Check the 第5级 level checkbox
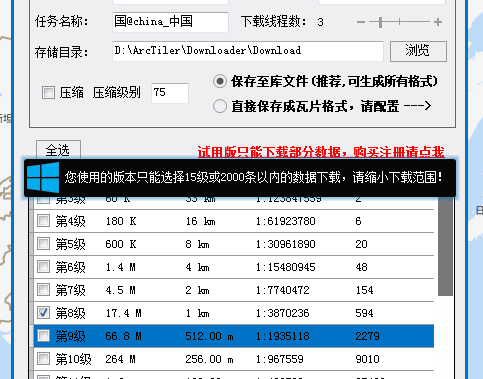The height and width of the screenshot is (379, 483). (43, 244)
